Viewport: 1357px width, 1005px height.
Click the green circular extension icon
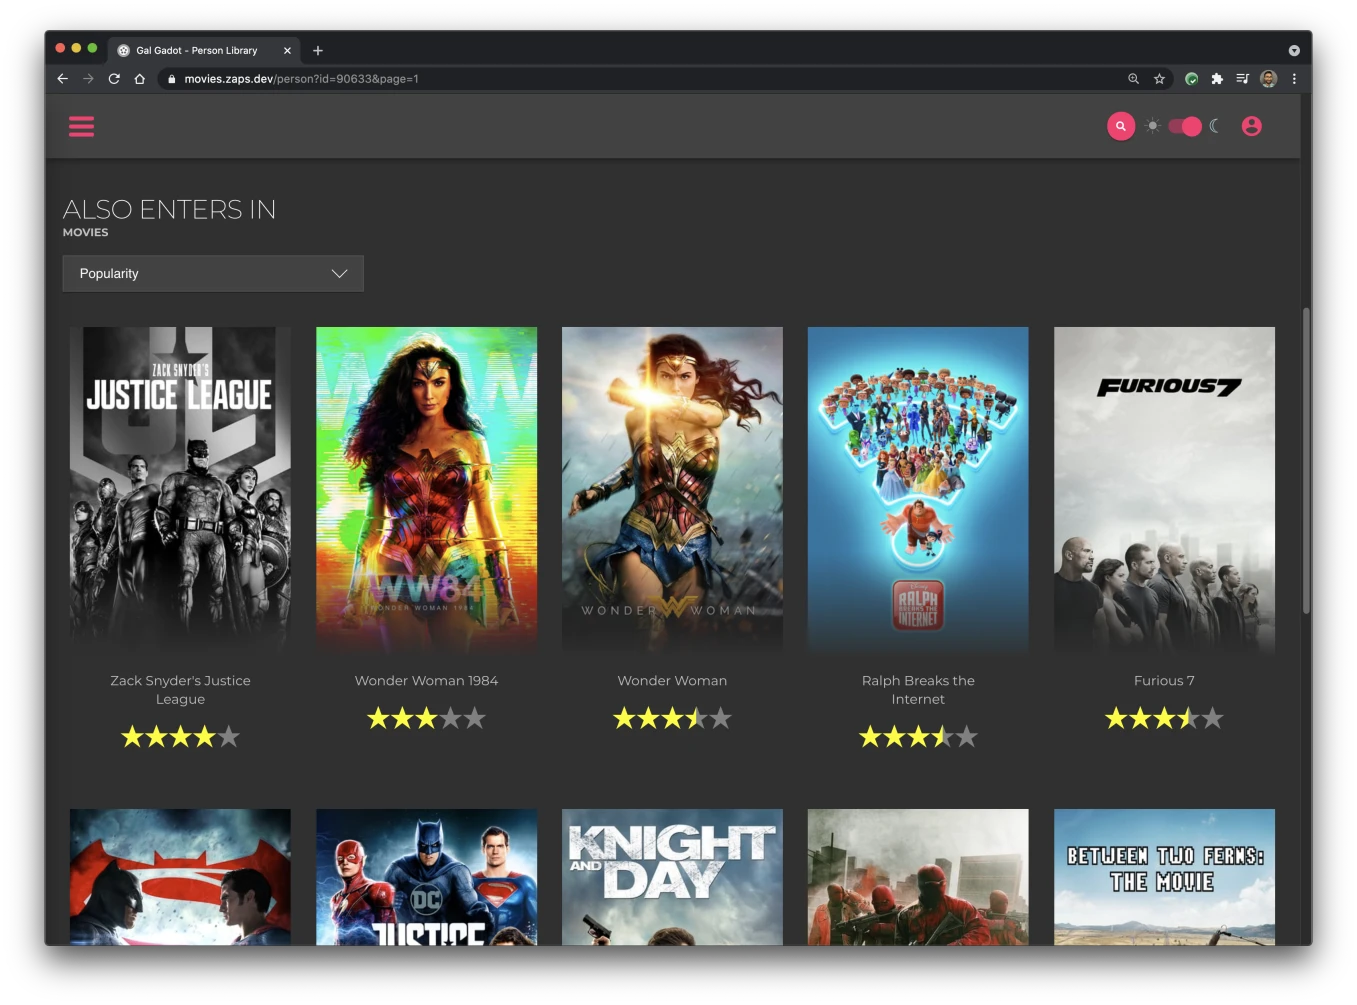click(x=1192, y=79)
